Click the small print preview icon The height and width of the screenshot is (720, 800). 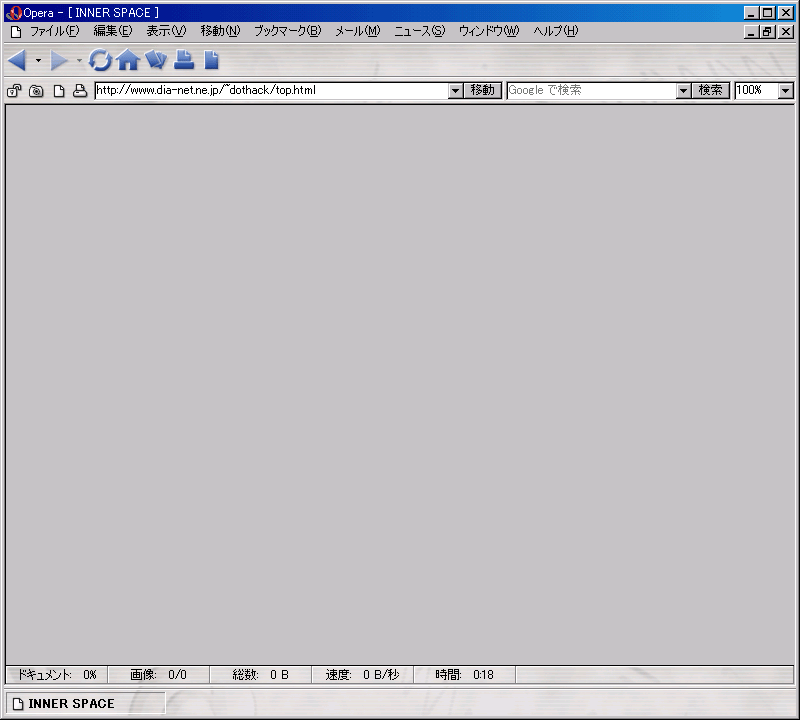coord(80,91)
